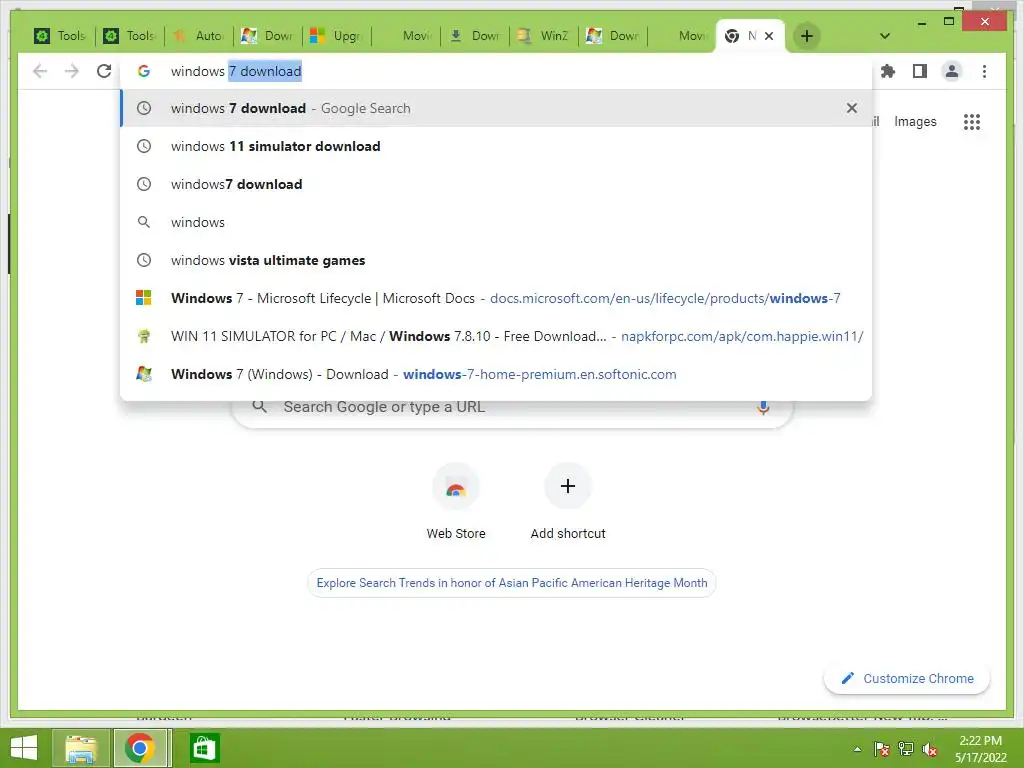This screenshot has width=1024, height=768.
Task: Open the Windows Store taskbar icon
Action: click(x=204, y=748)
